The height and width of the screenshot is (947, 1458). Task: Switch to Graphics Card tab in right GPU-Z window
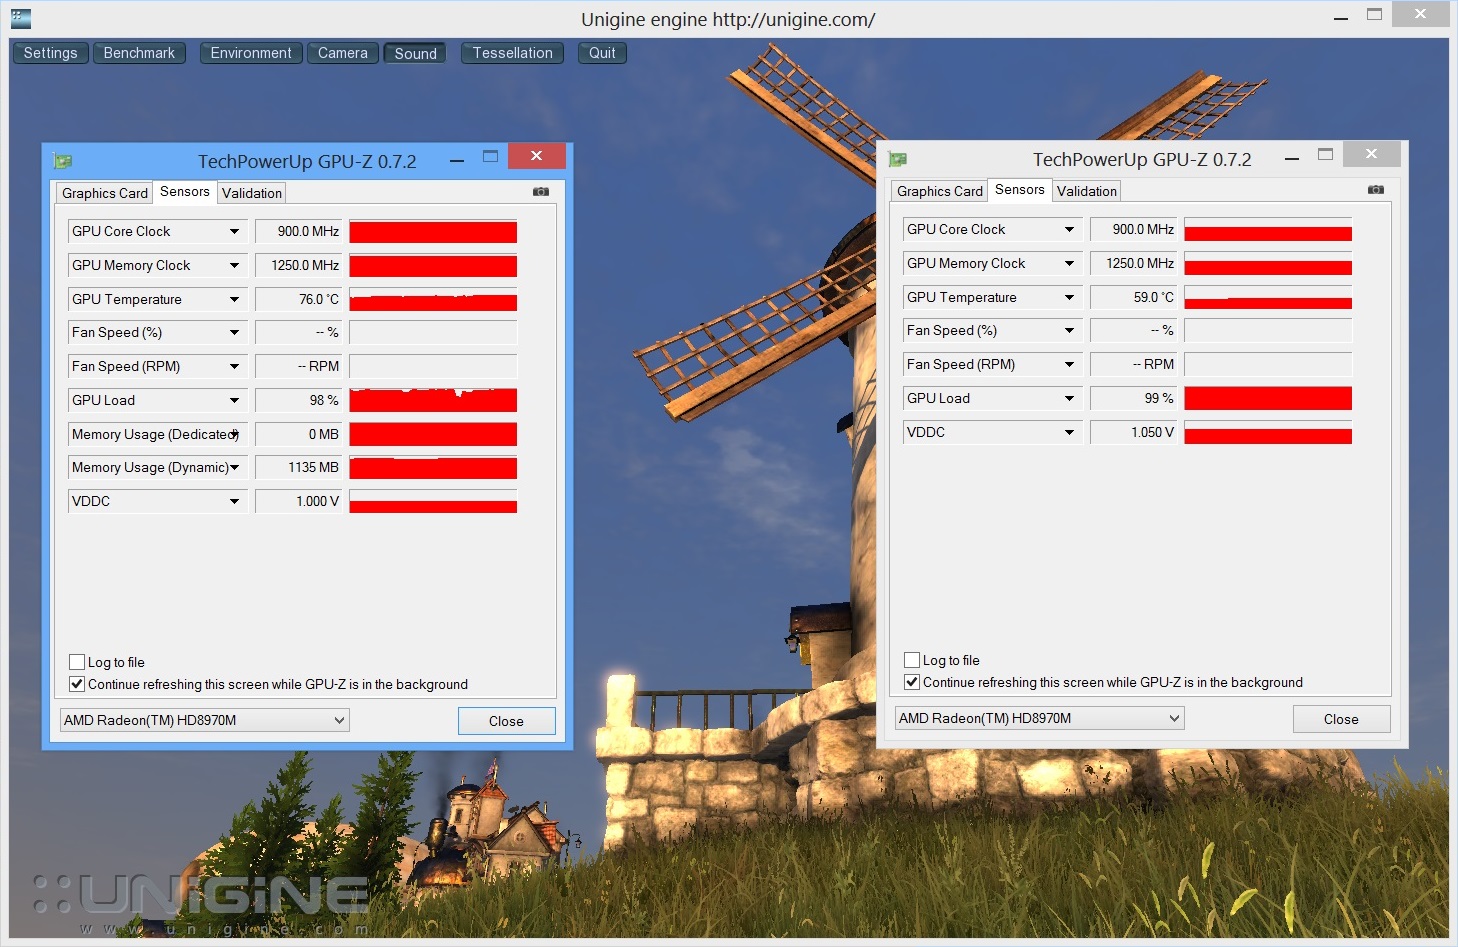(x=940, y=191)
